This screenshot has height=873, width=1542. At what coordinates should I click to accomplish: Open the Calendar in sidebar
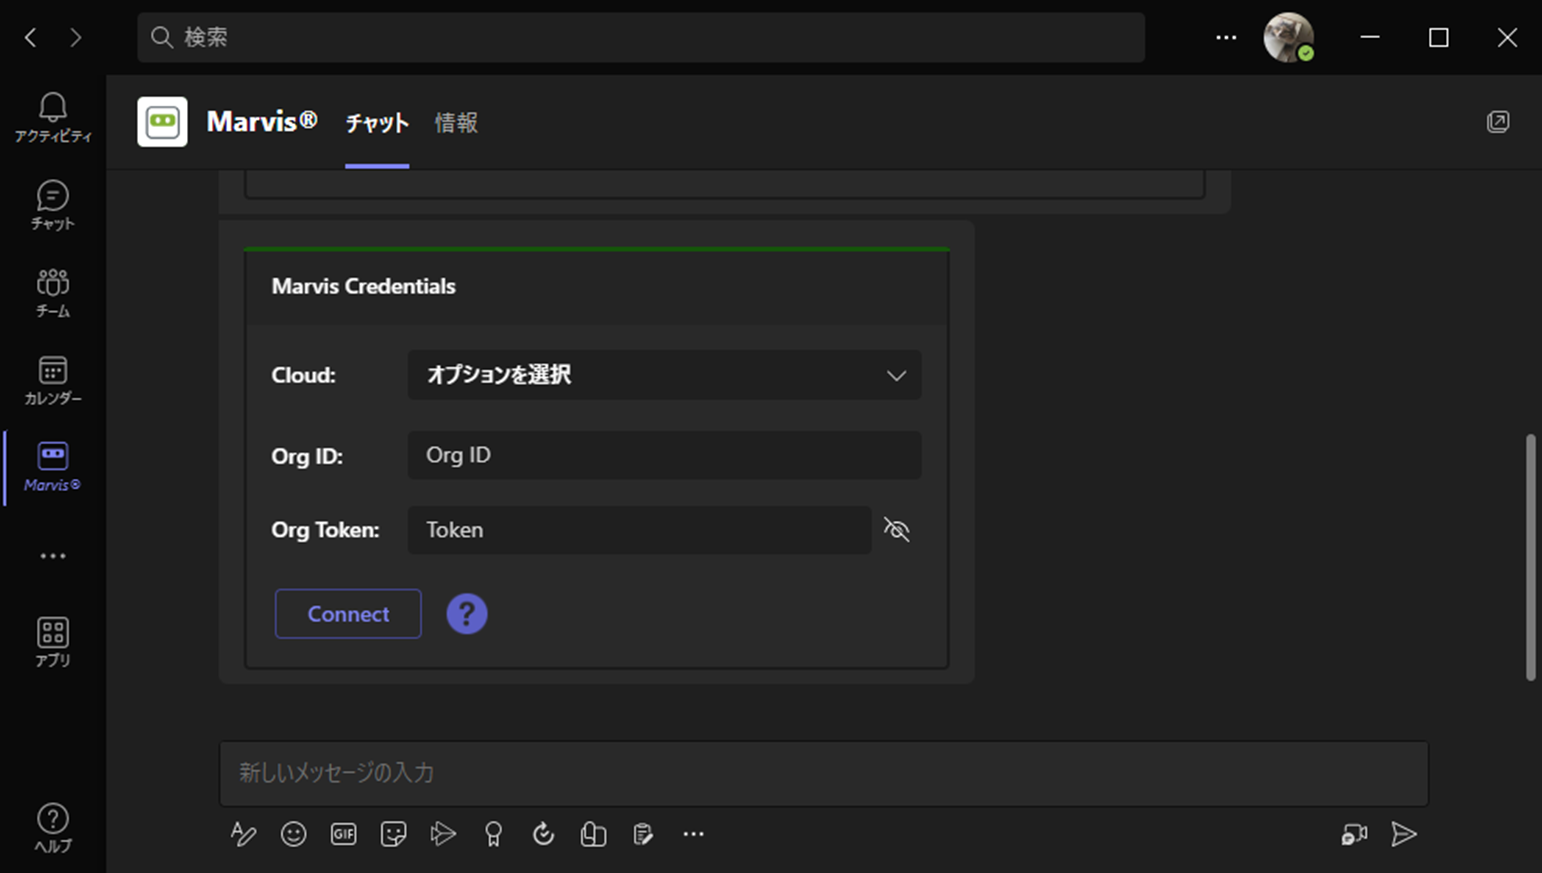pyautogui.click(x=52, y=379)
